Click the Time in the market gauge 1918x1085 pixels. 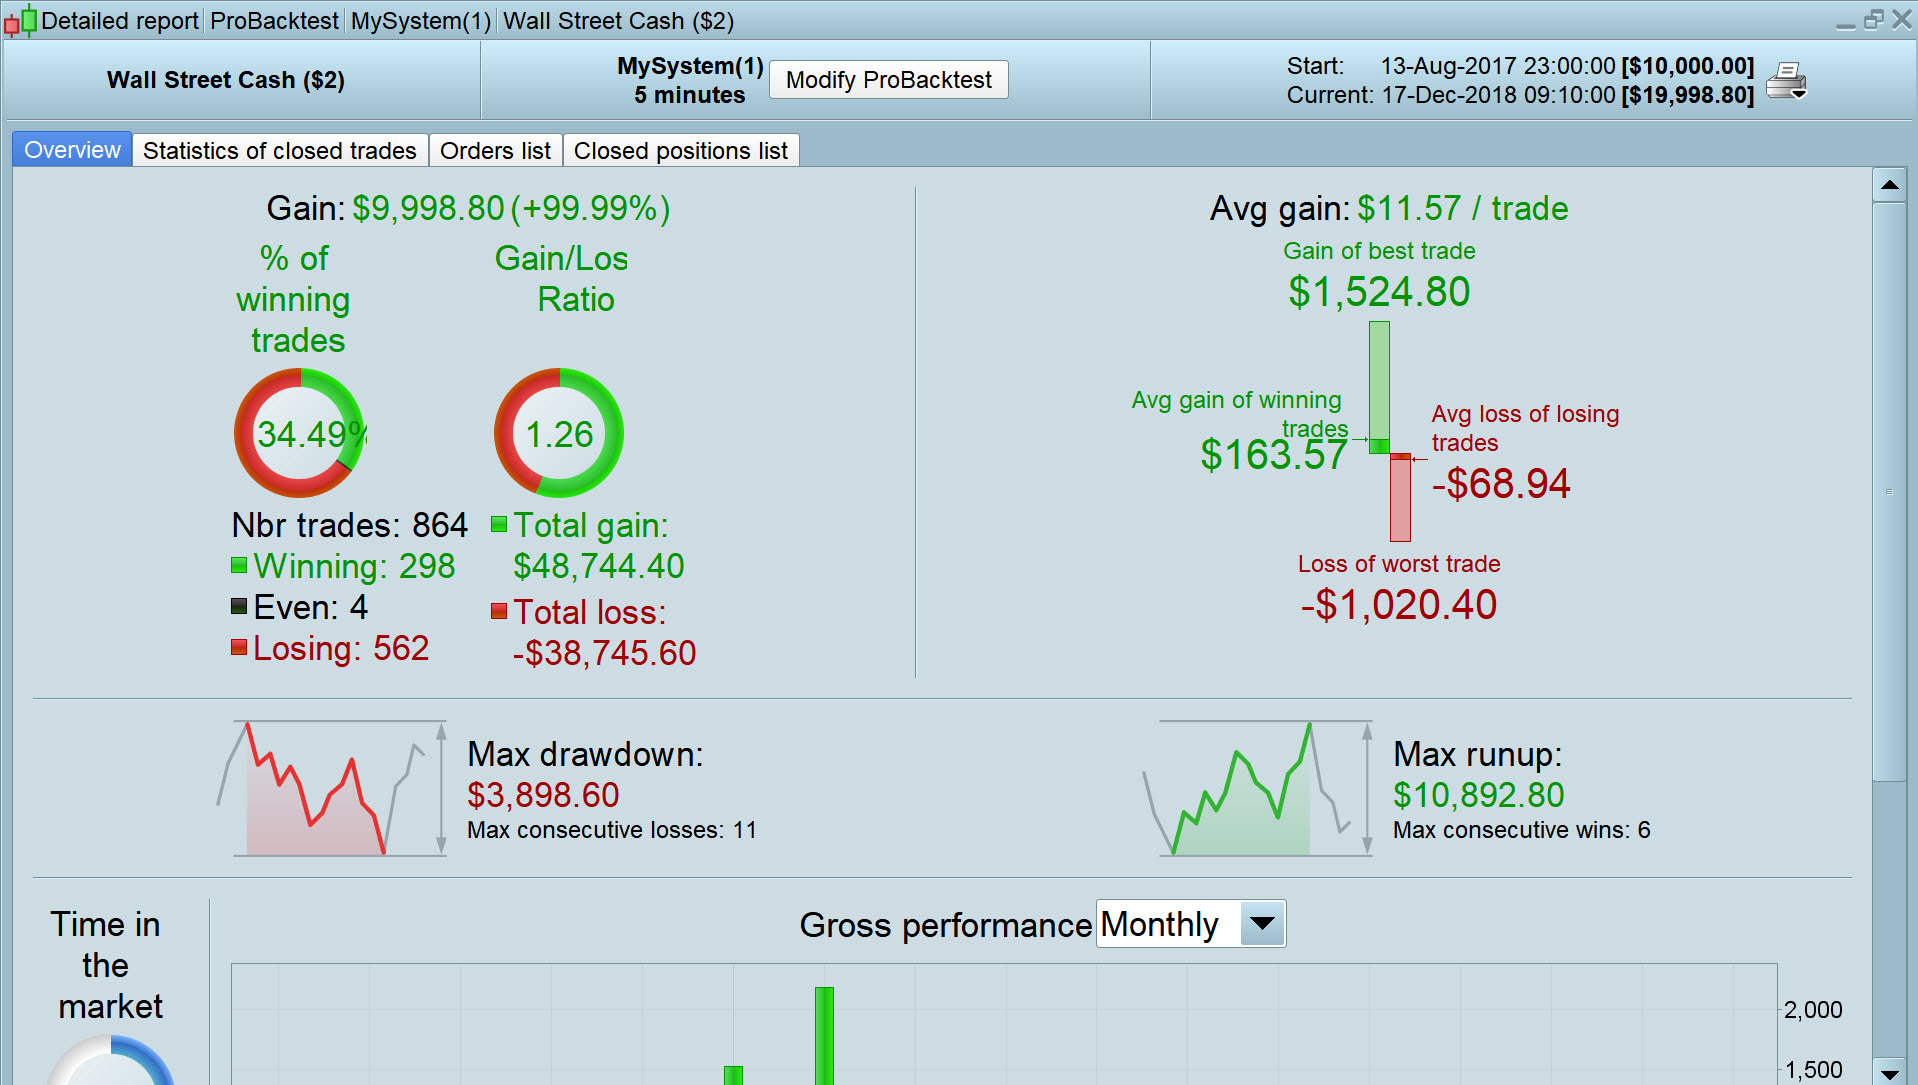pos(110,1060)
